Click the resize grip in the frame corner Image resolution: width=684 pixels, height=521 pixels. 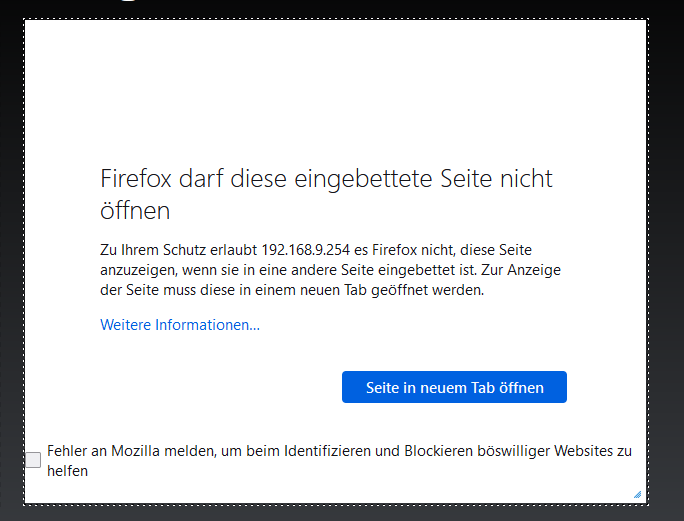[x=637, y=494]
